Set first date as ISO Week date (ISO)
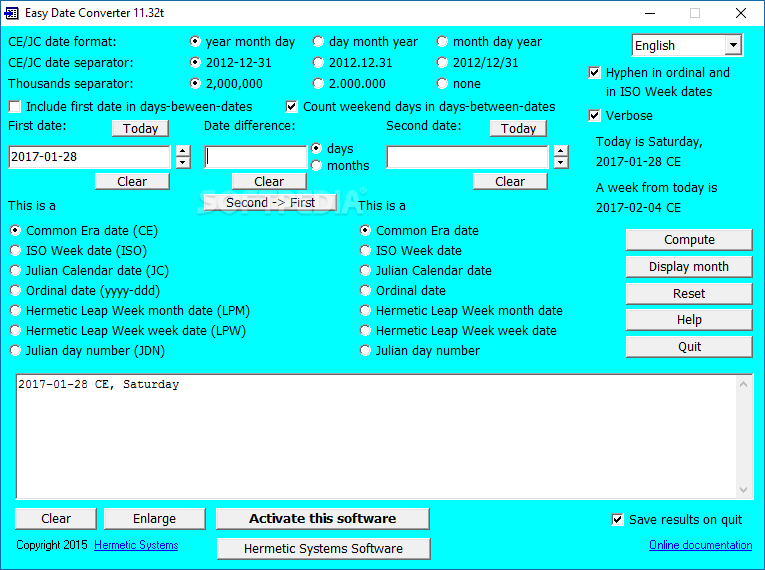This screenshot has height=570, width=765. [x=16, y=251]
